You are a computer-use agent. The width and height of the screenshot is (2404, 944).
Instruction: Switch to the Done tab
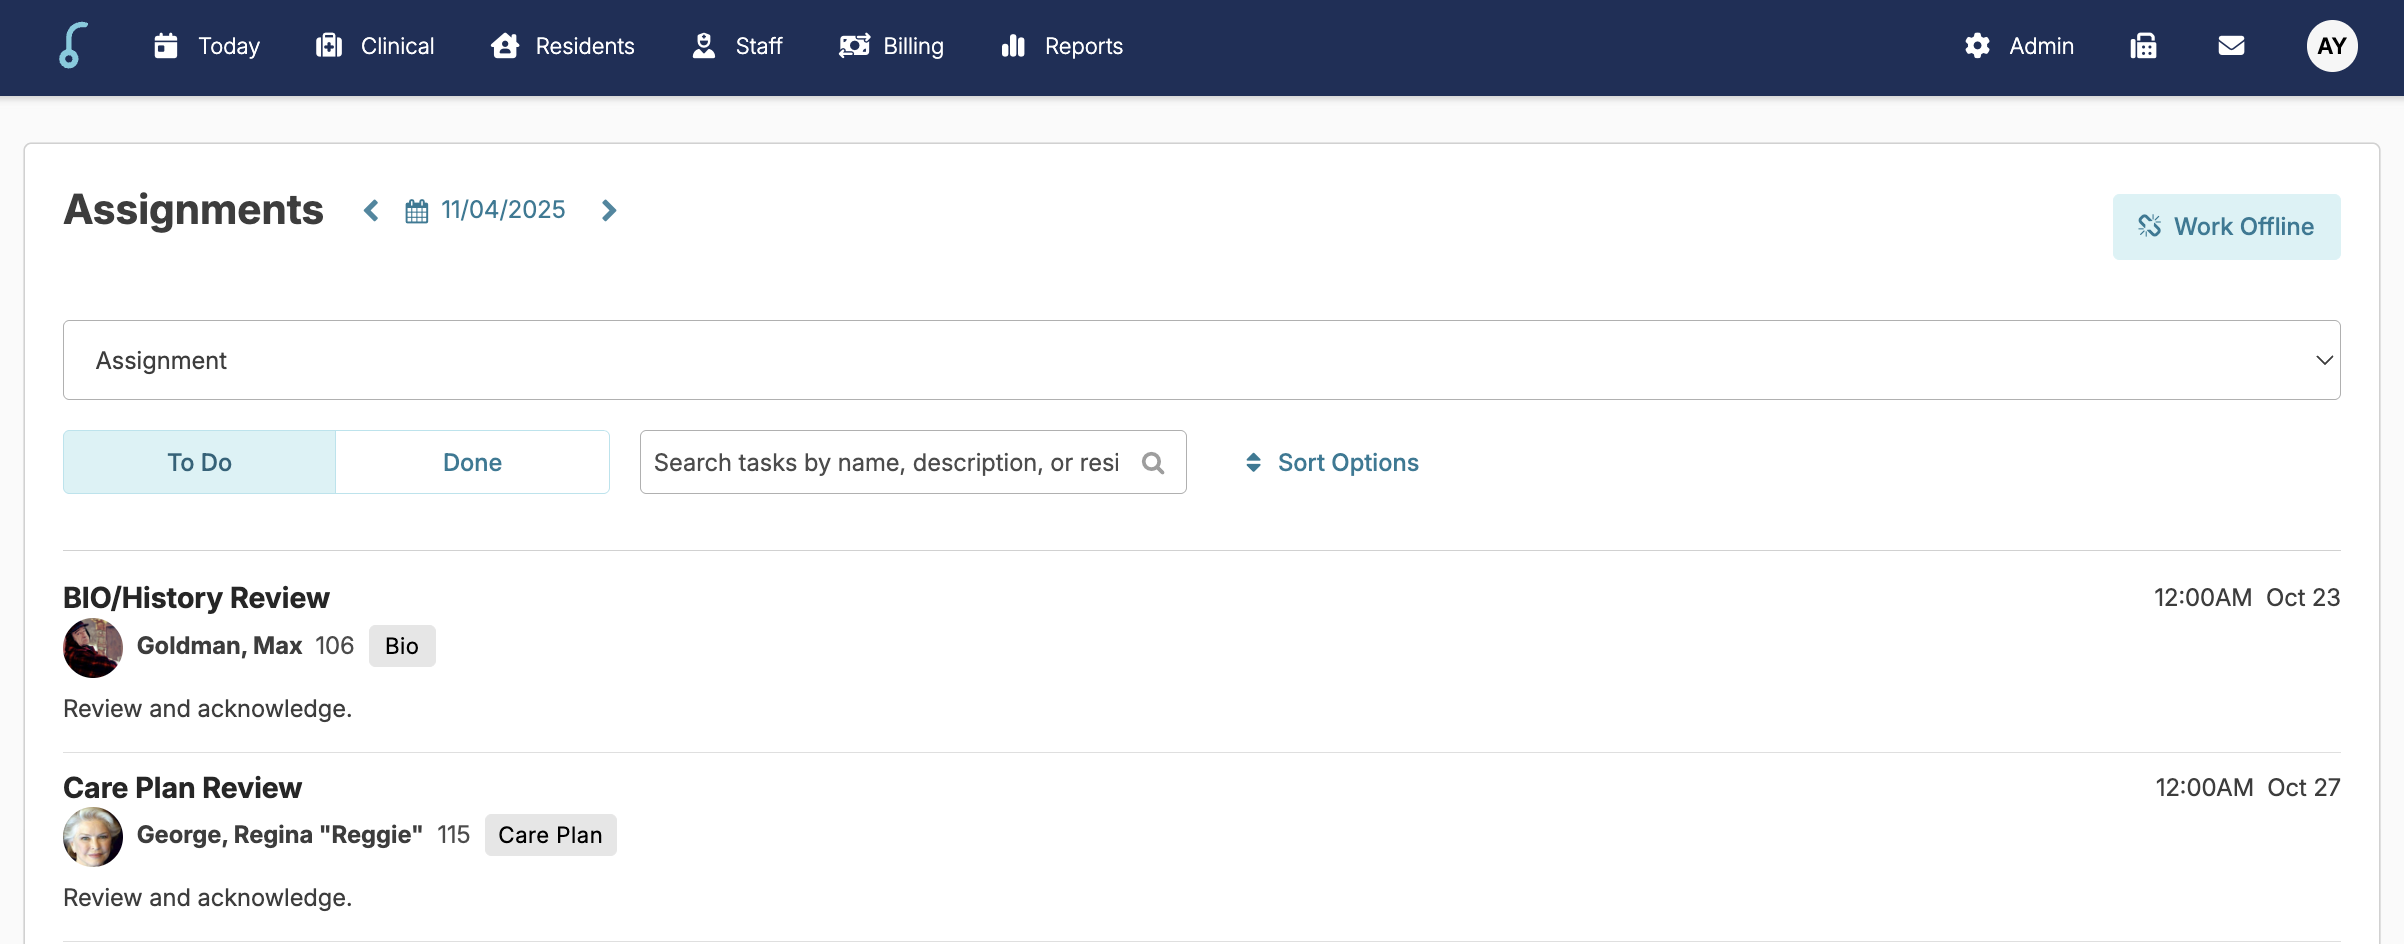coord(472,462)
